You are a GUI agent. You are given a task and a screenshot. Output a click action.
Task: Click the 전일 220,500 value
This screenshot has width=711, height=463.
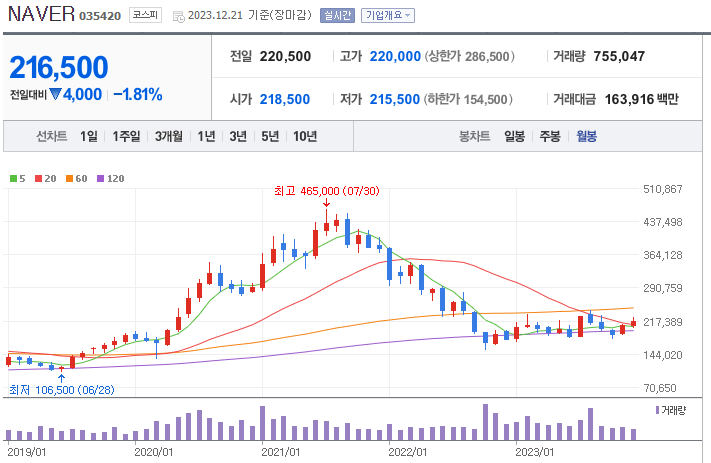(x=285, y=56)
